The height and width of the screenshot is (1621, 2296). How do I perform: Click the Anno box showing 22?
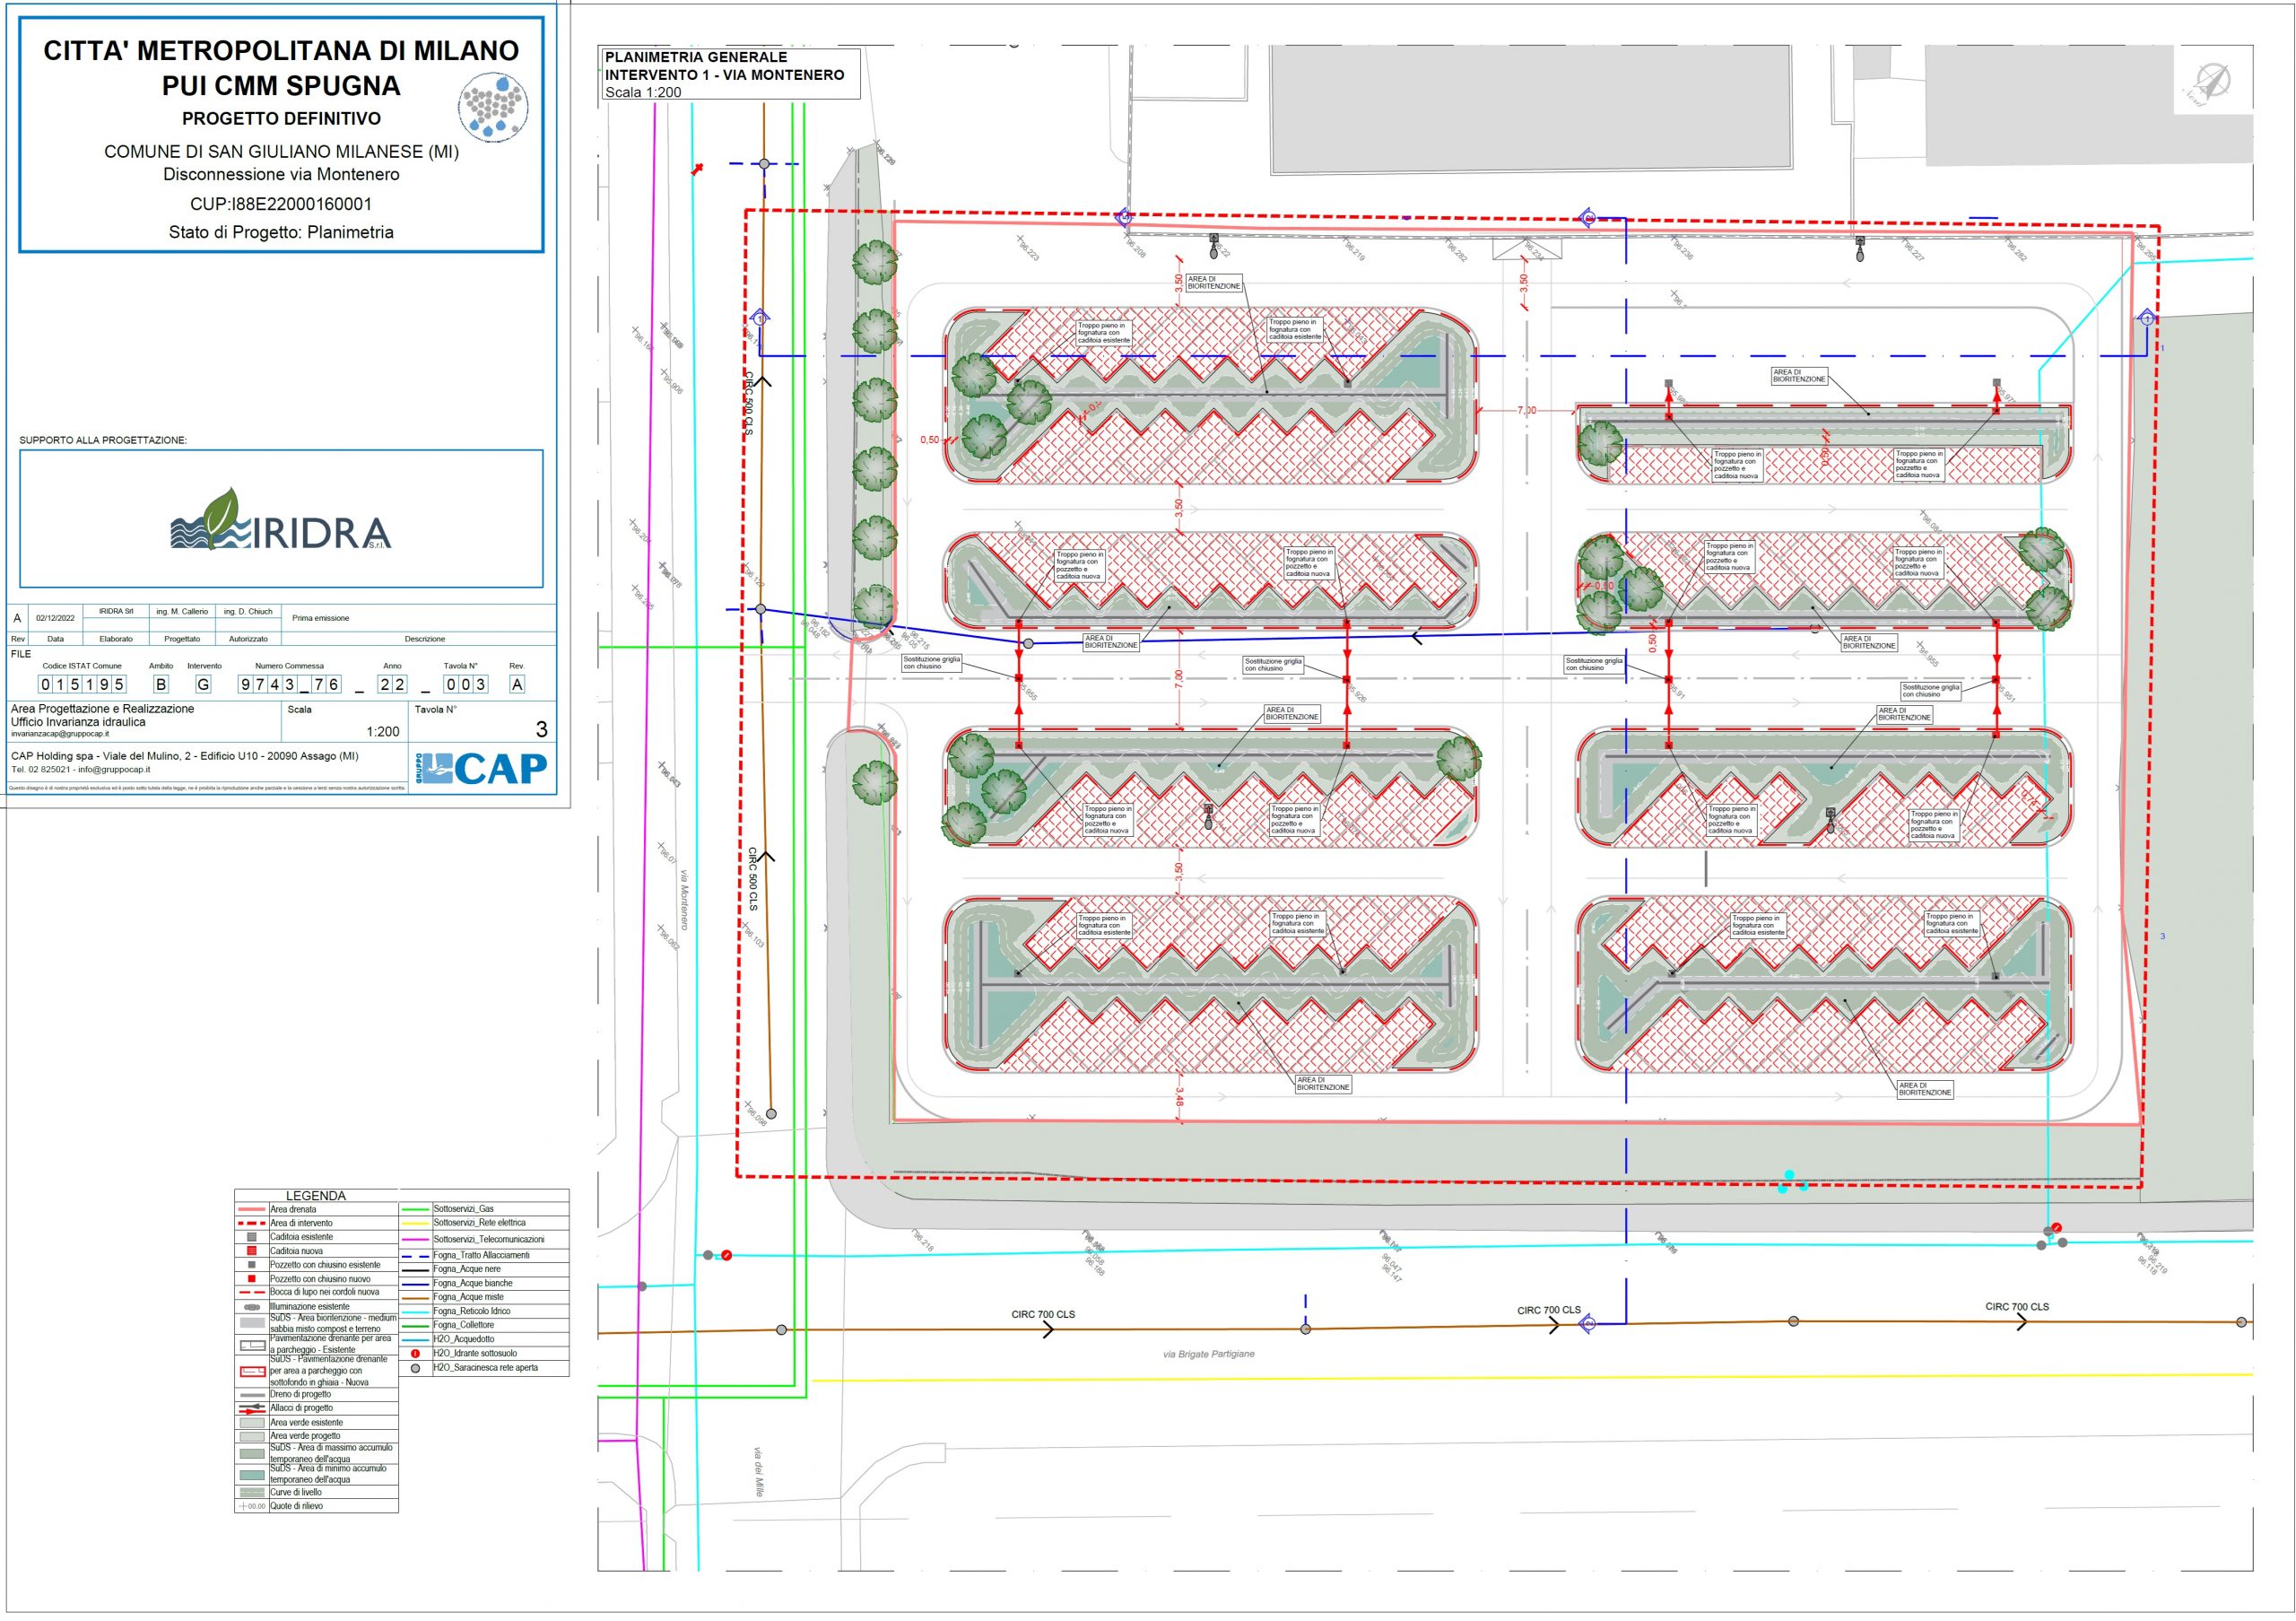point(392,684)
